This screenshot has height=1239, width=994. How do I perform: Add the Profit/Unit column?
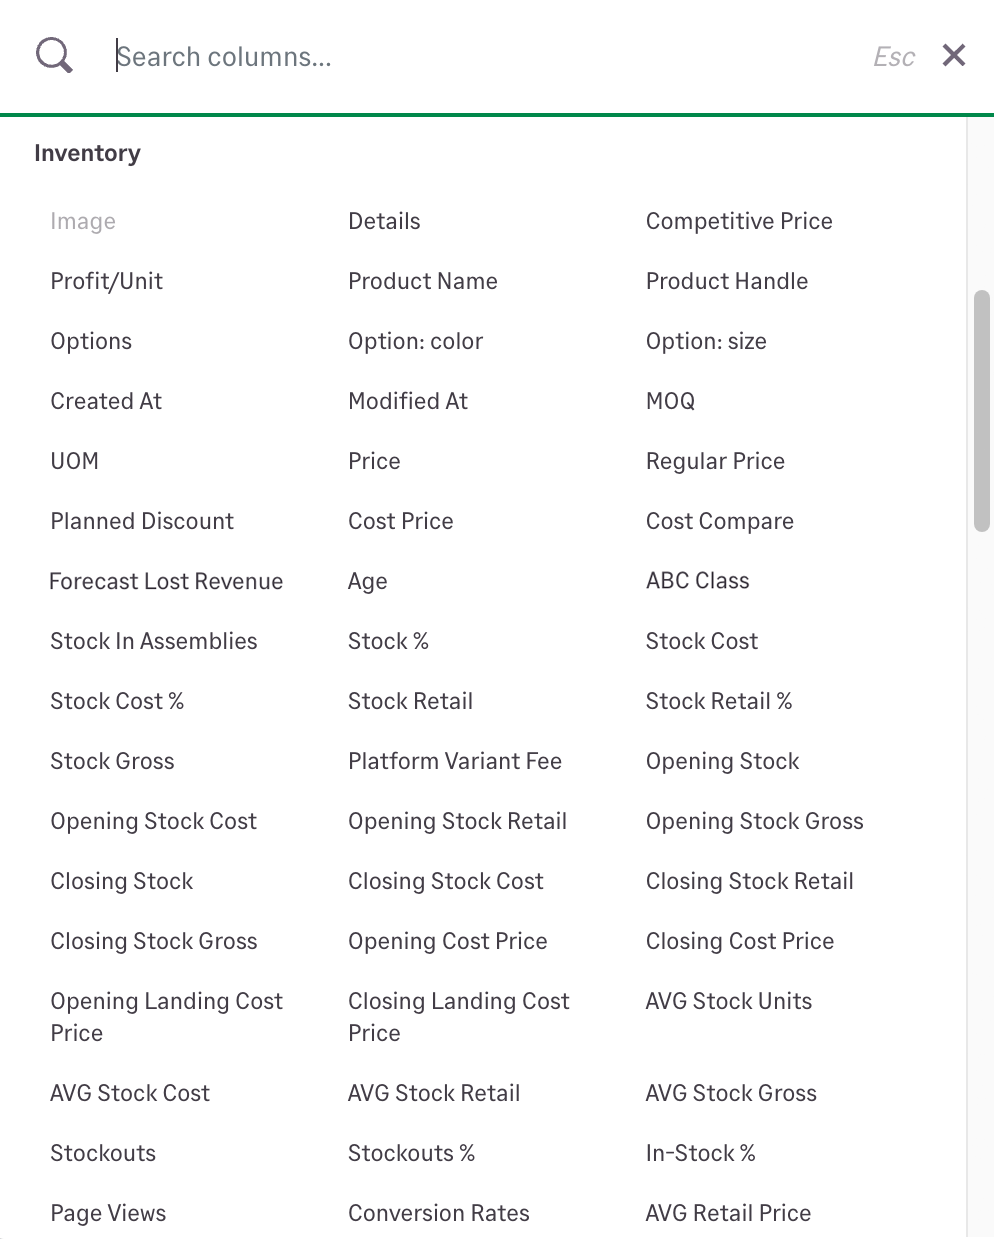tap(106, 281)
